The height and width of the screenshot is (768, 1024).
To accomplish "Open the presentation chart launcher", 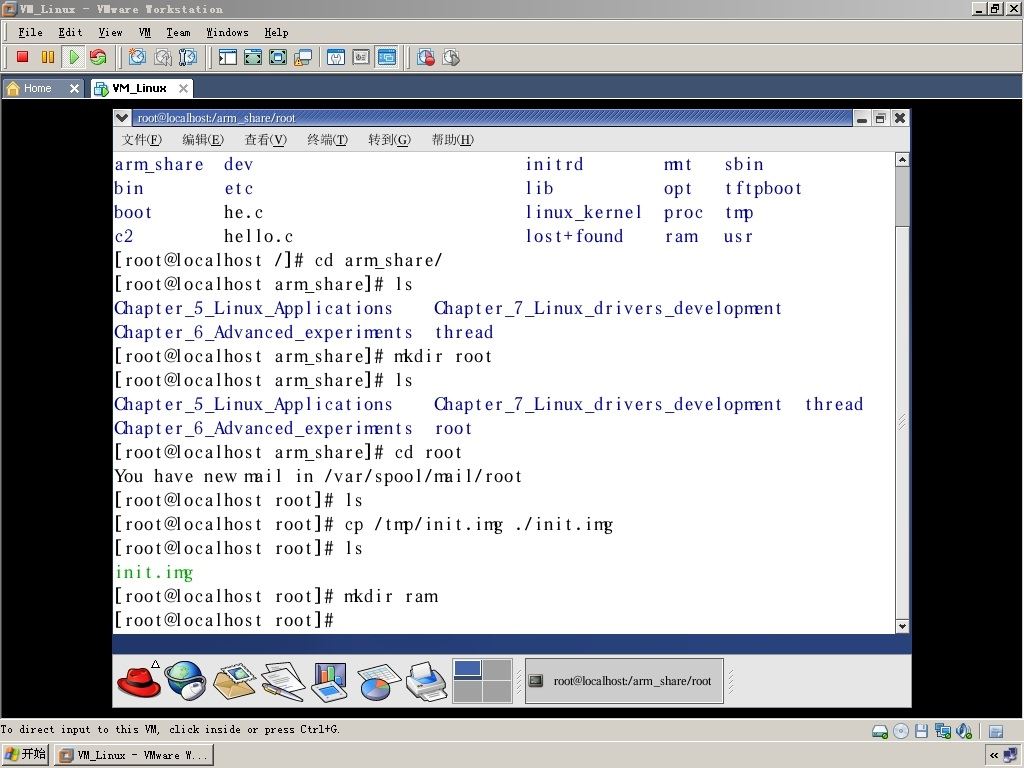I will [x=330, y=681].
